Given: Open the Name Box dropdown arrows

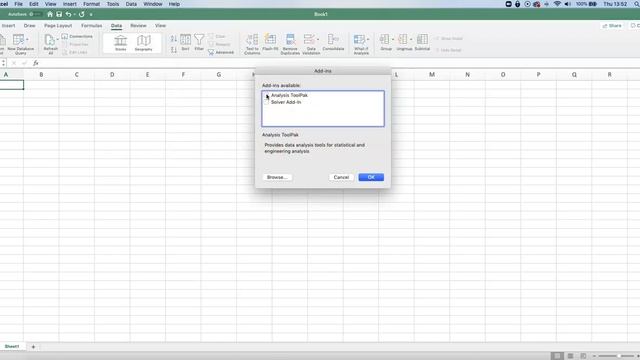Looking at the screenshot, I should pyautogui.click(x=3, y=63).
